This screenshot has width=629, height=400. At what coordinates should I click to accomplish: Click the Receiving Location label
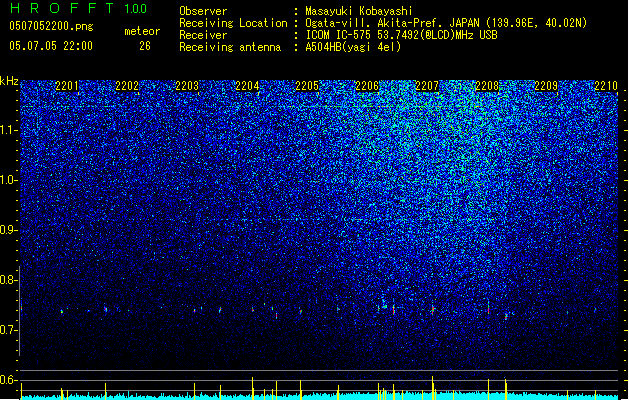point(233,23)
